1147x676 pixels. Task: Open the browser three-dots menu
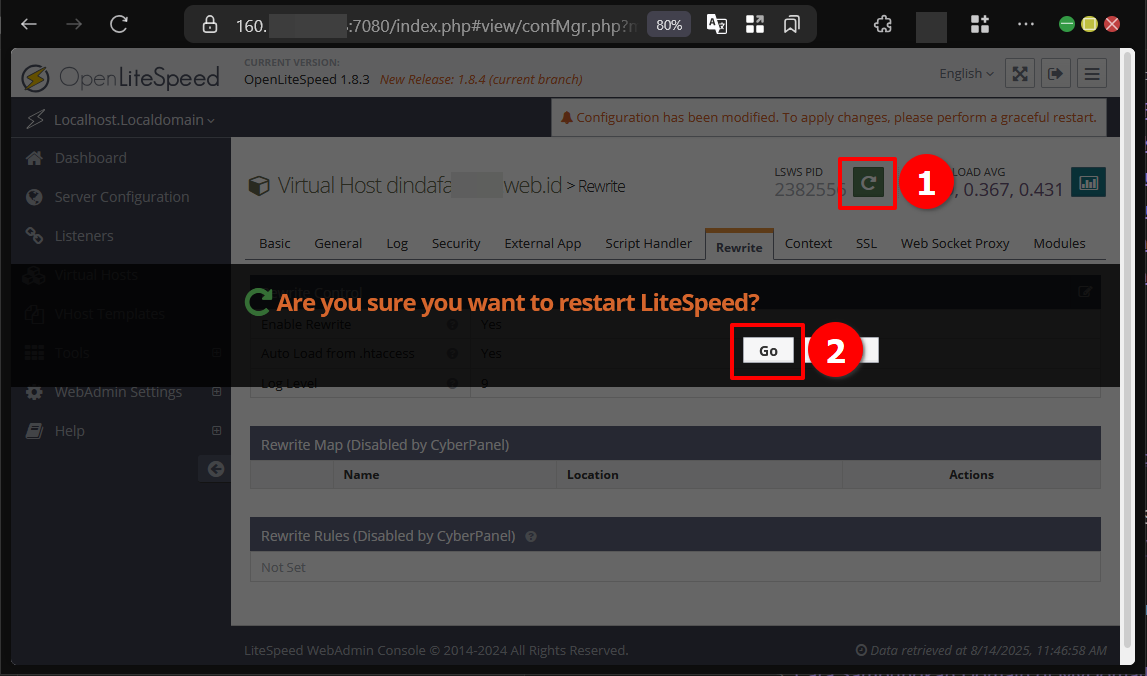1026,24
